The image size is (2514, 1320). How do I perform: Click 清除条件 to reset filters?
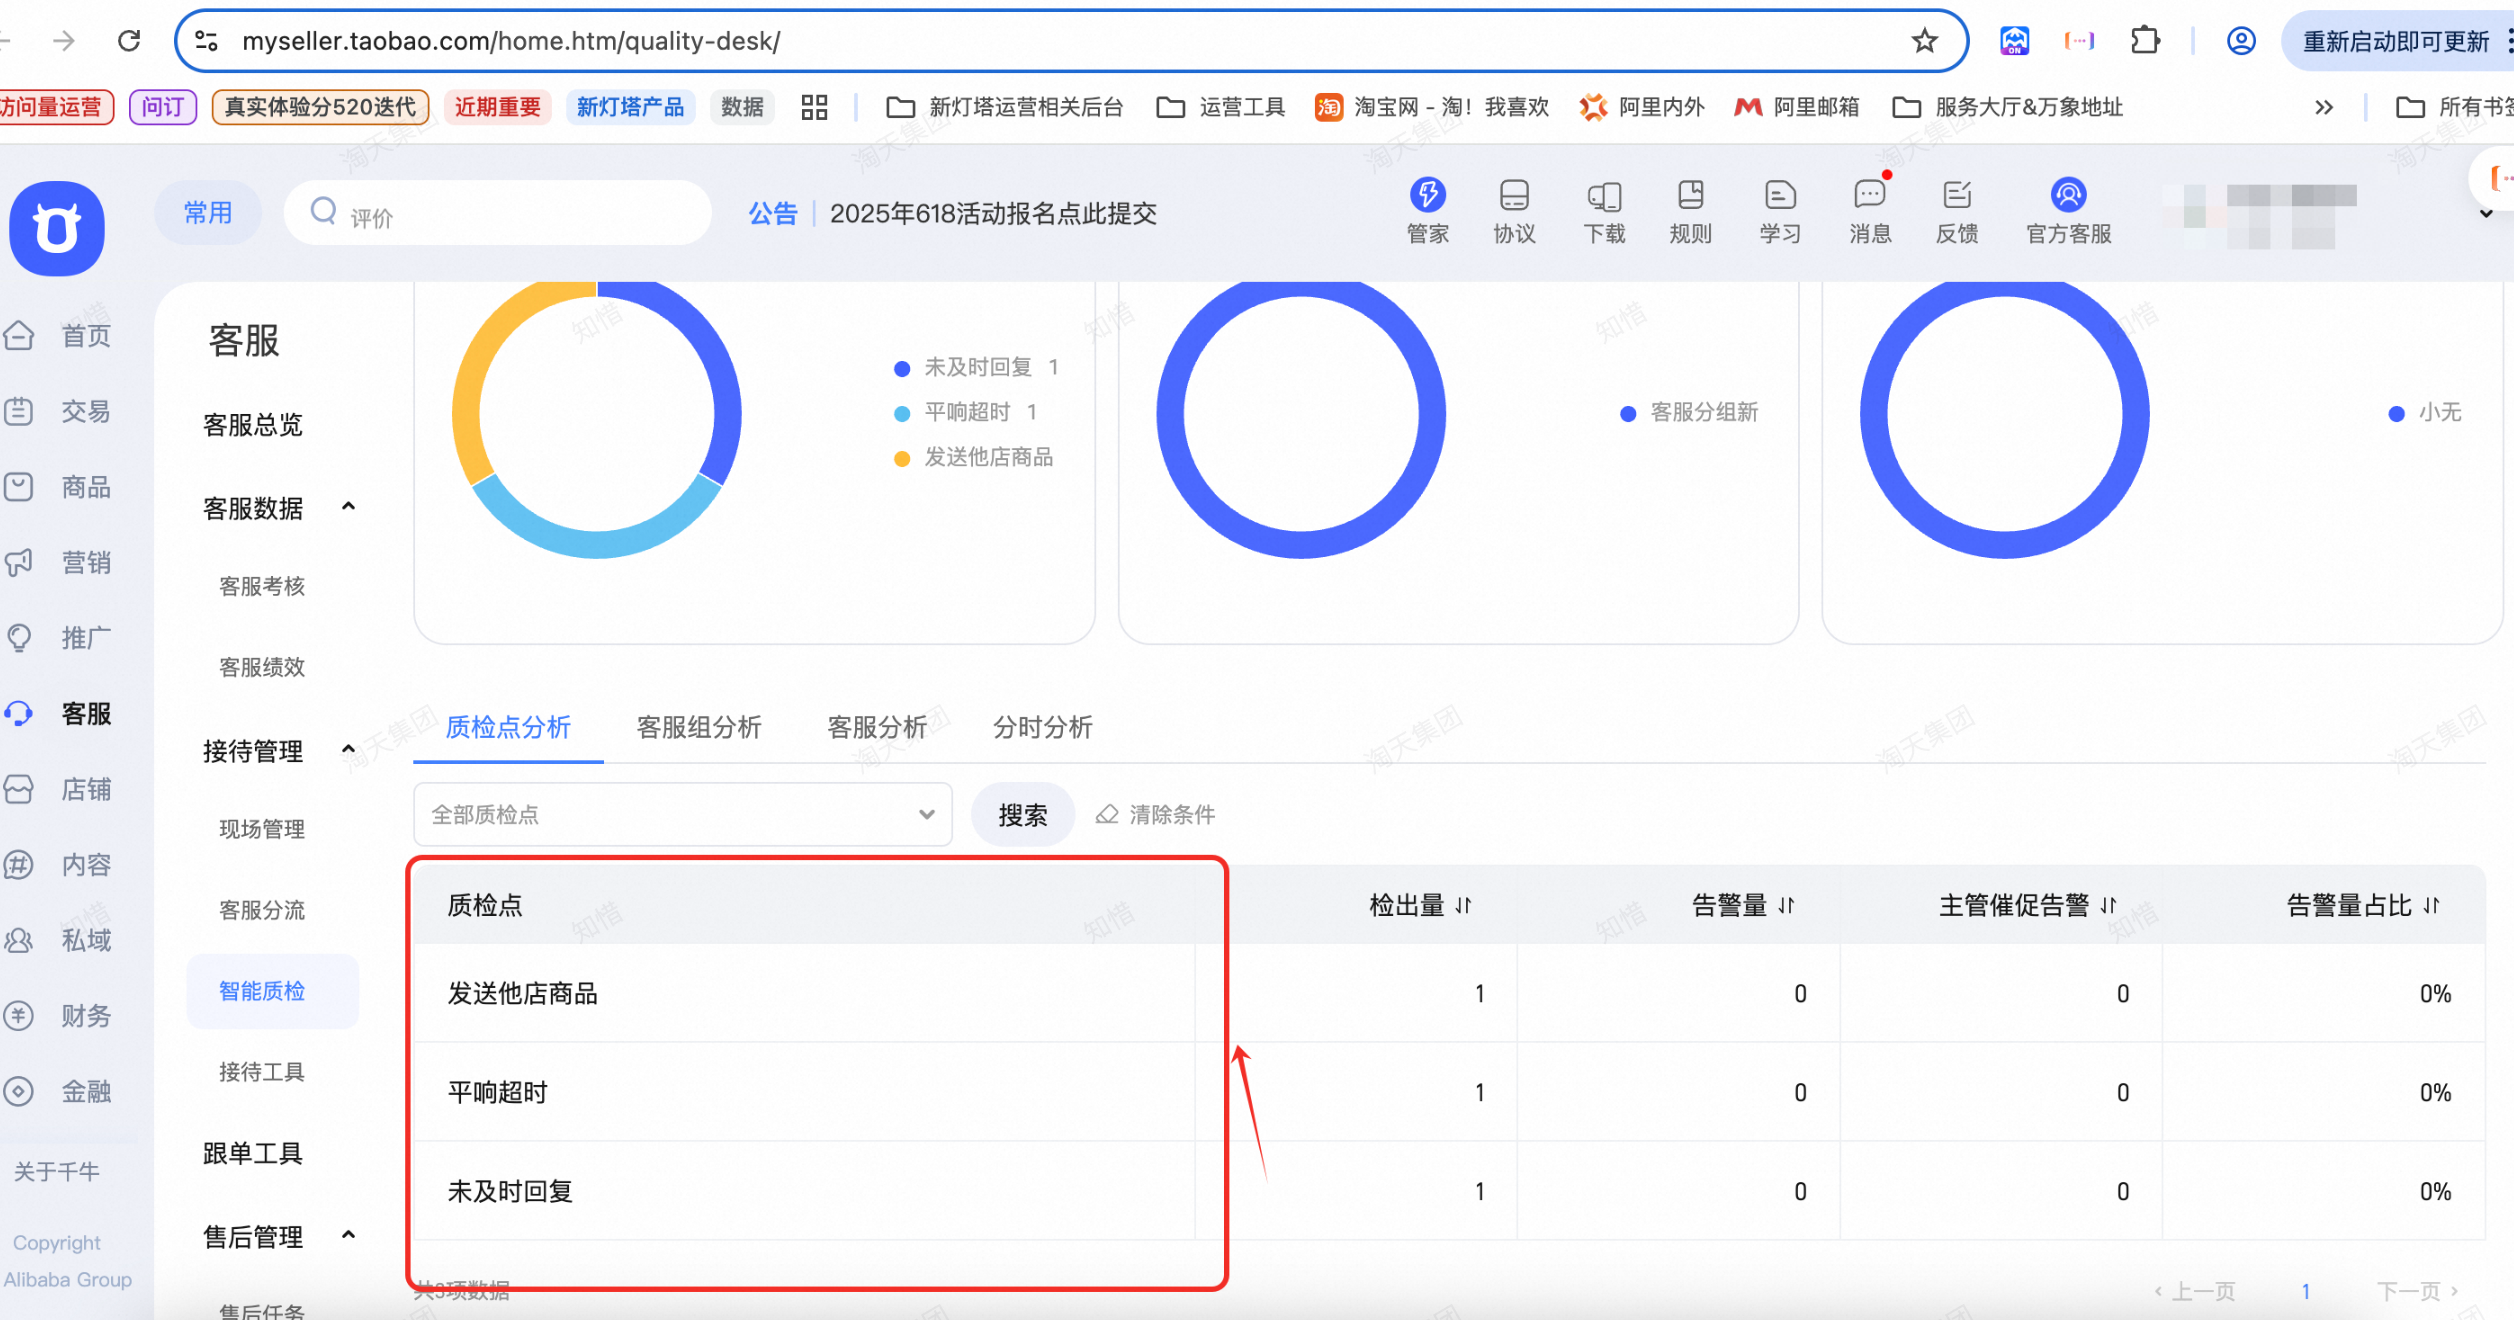pyautogui.click(x=1156, y=815)
